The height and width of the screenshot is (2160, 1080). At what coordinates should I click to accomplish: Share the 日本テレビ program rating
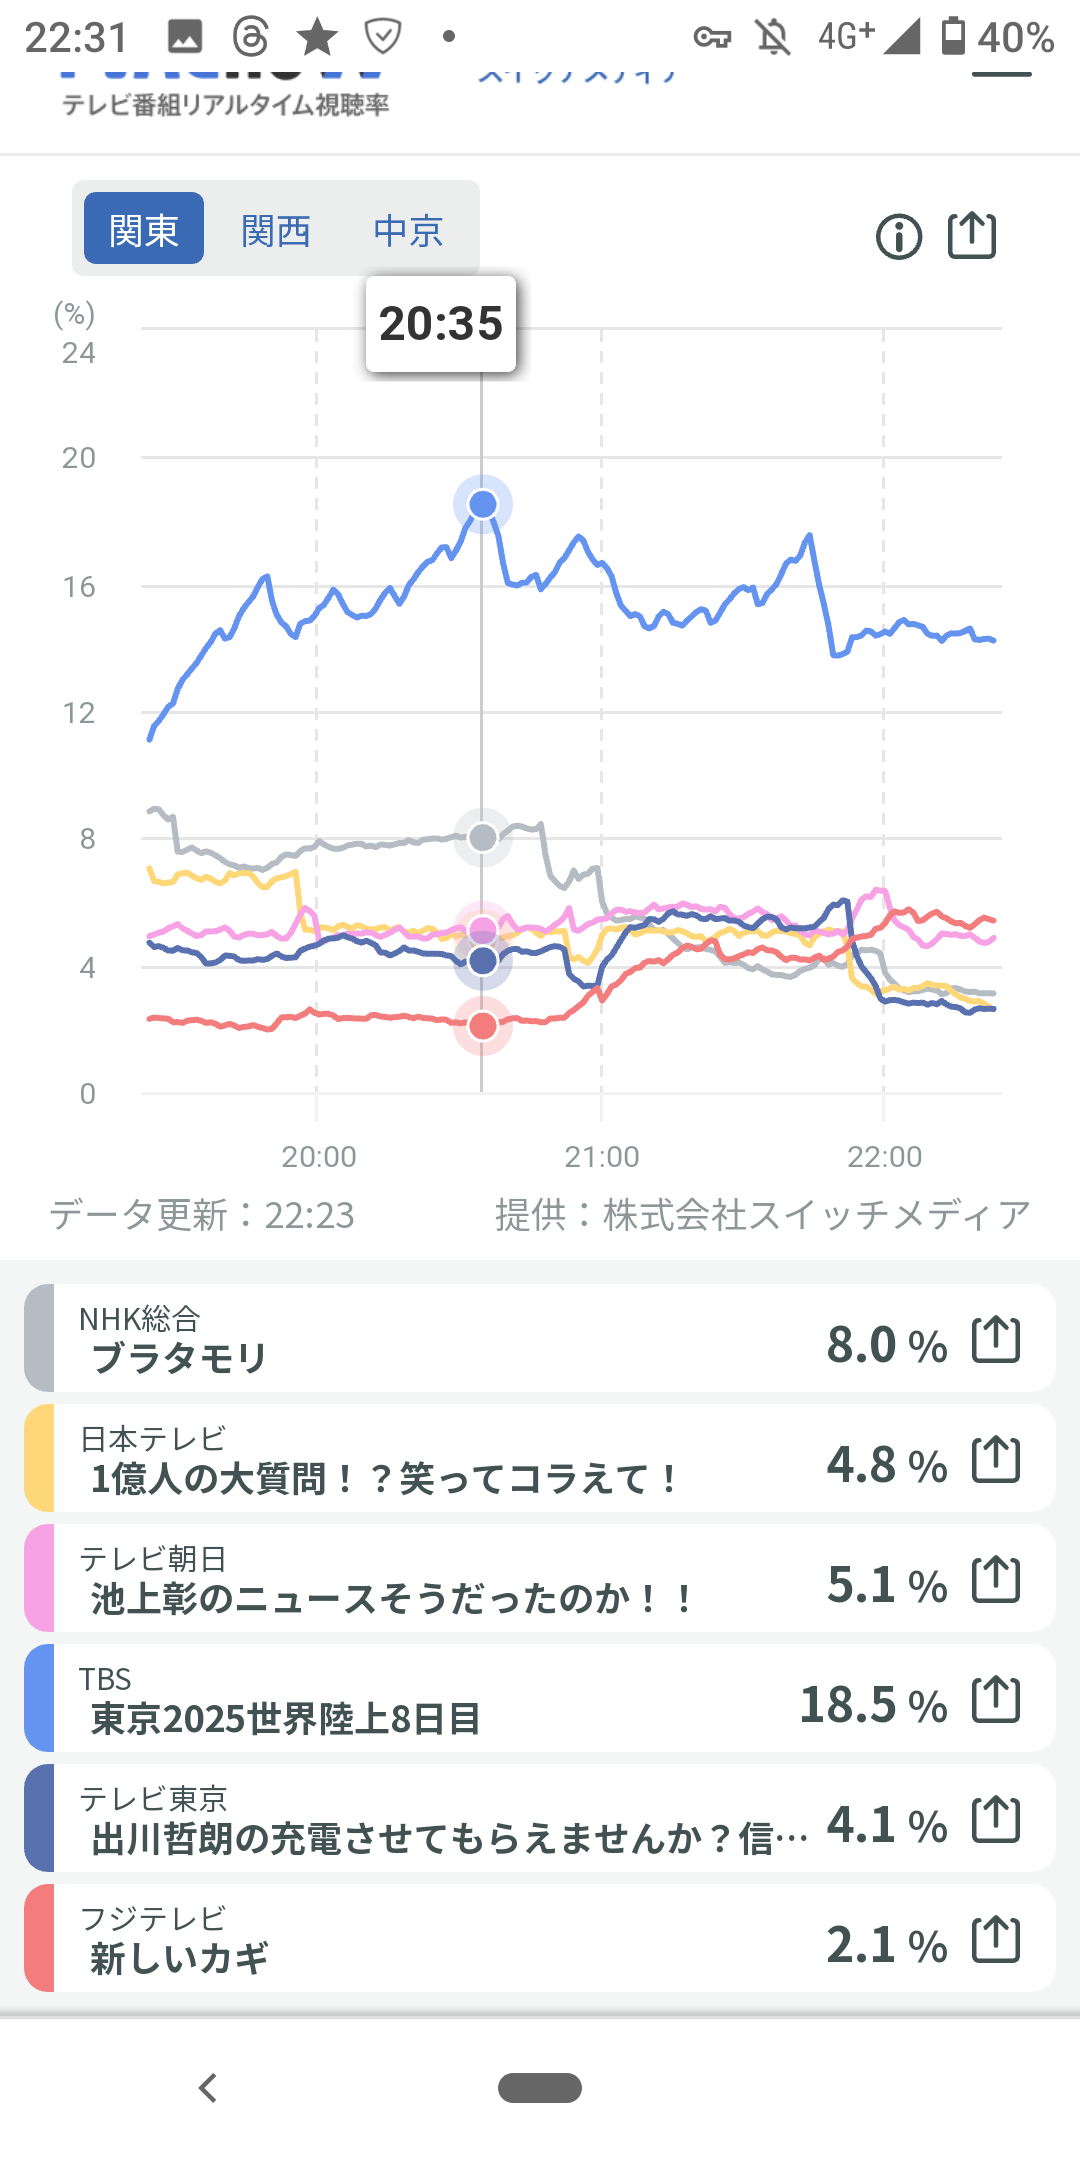(996, 1460)
